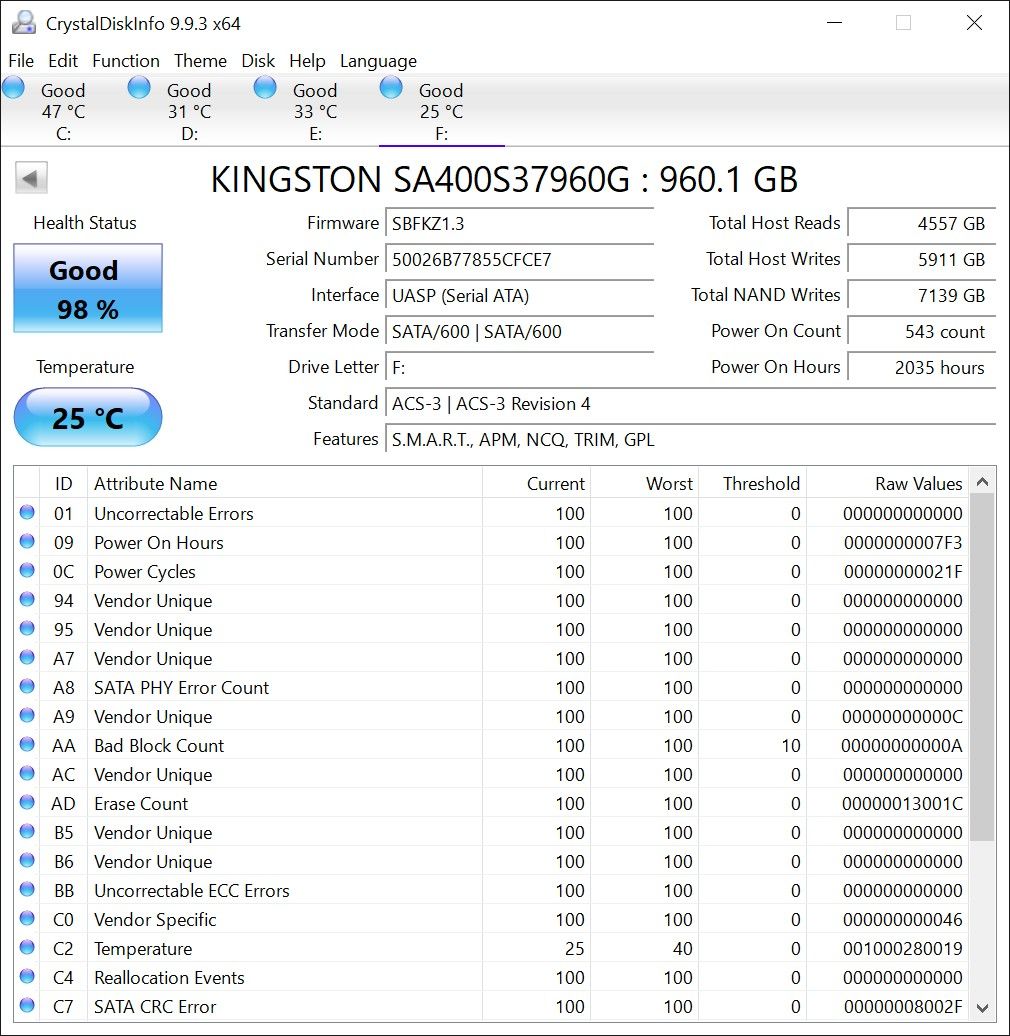Screen dimensions: 1010x1036
Task: Click Total Host Reads value 4557 GB
Action: coord(921,224)
